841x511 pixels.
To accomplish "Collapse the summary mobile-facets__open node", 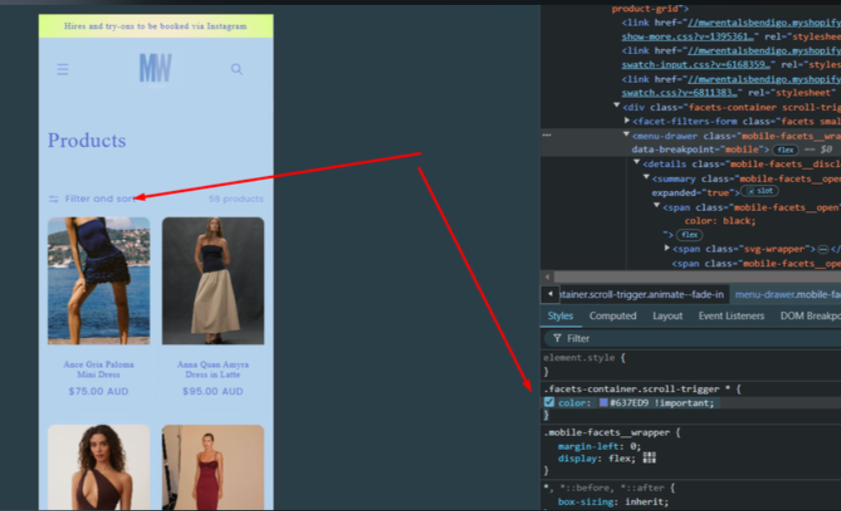I will pos(646,177).
